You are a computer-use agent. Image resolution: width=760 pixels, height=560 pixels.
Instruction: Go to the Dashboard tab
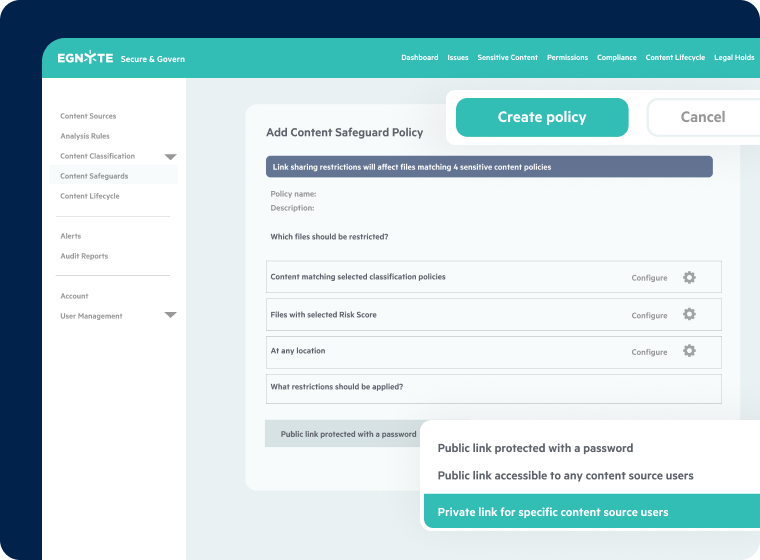point(419,58)
